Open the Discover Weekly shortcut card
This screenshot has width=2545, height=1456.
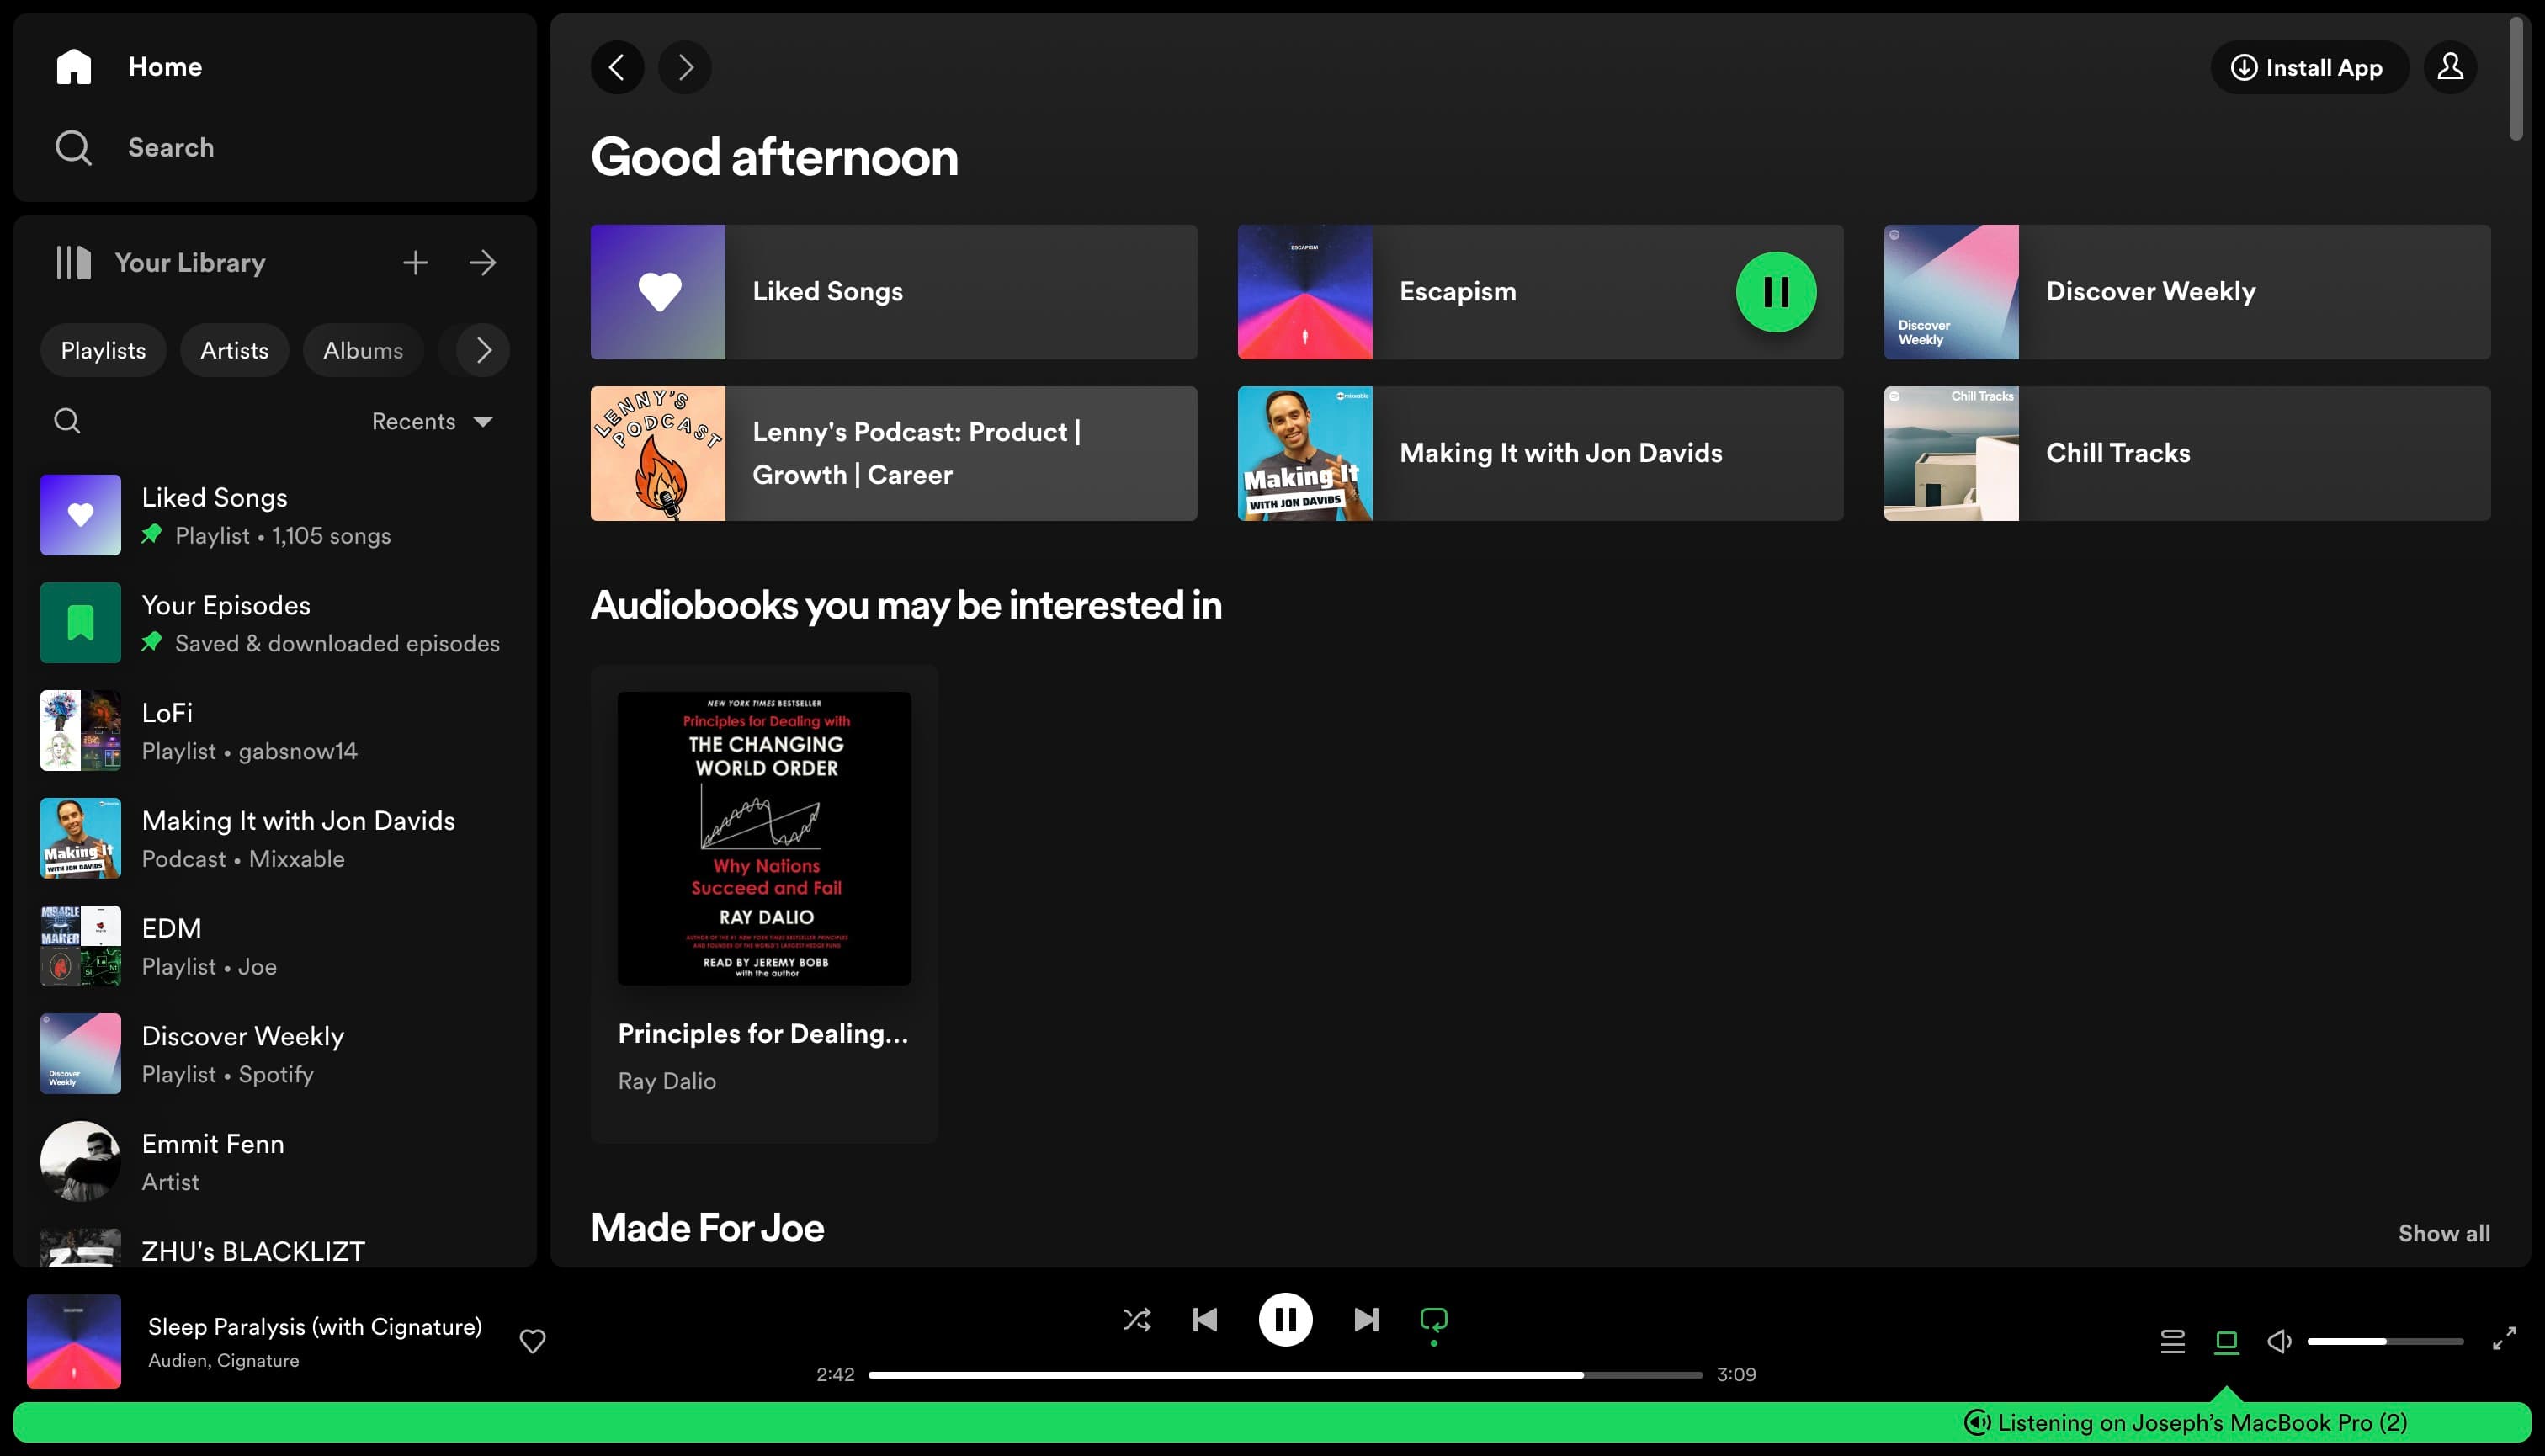point(2187,292)
